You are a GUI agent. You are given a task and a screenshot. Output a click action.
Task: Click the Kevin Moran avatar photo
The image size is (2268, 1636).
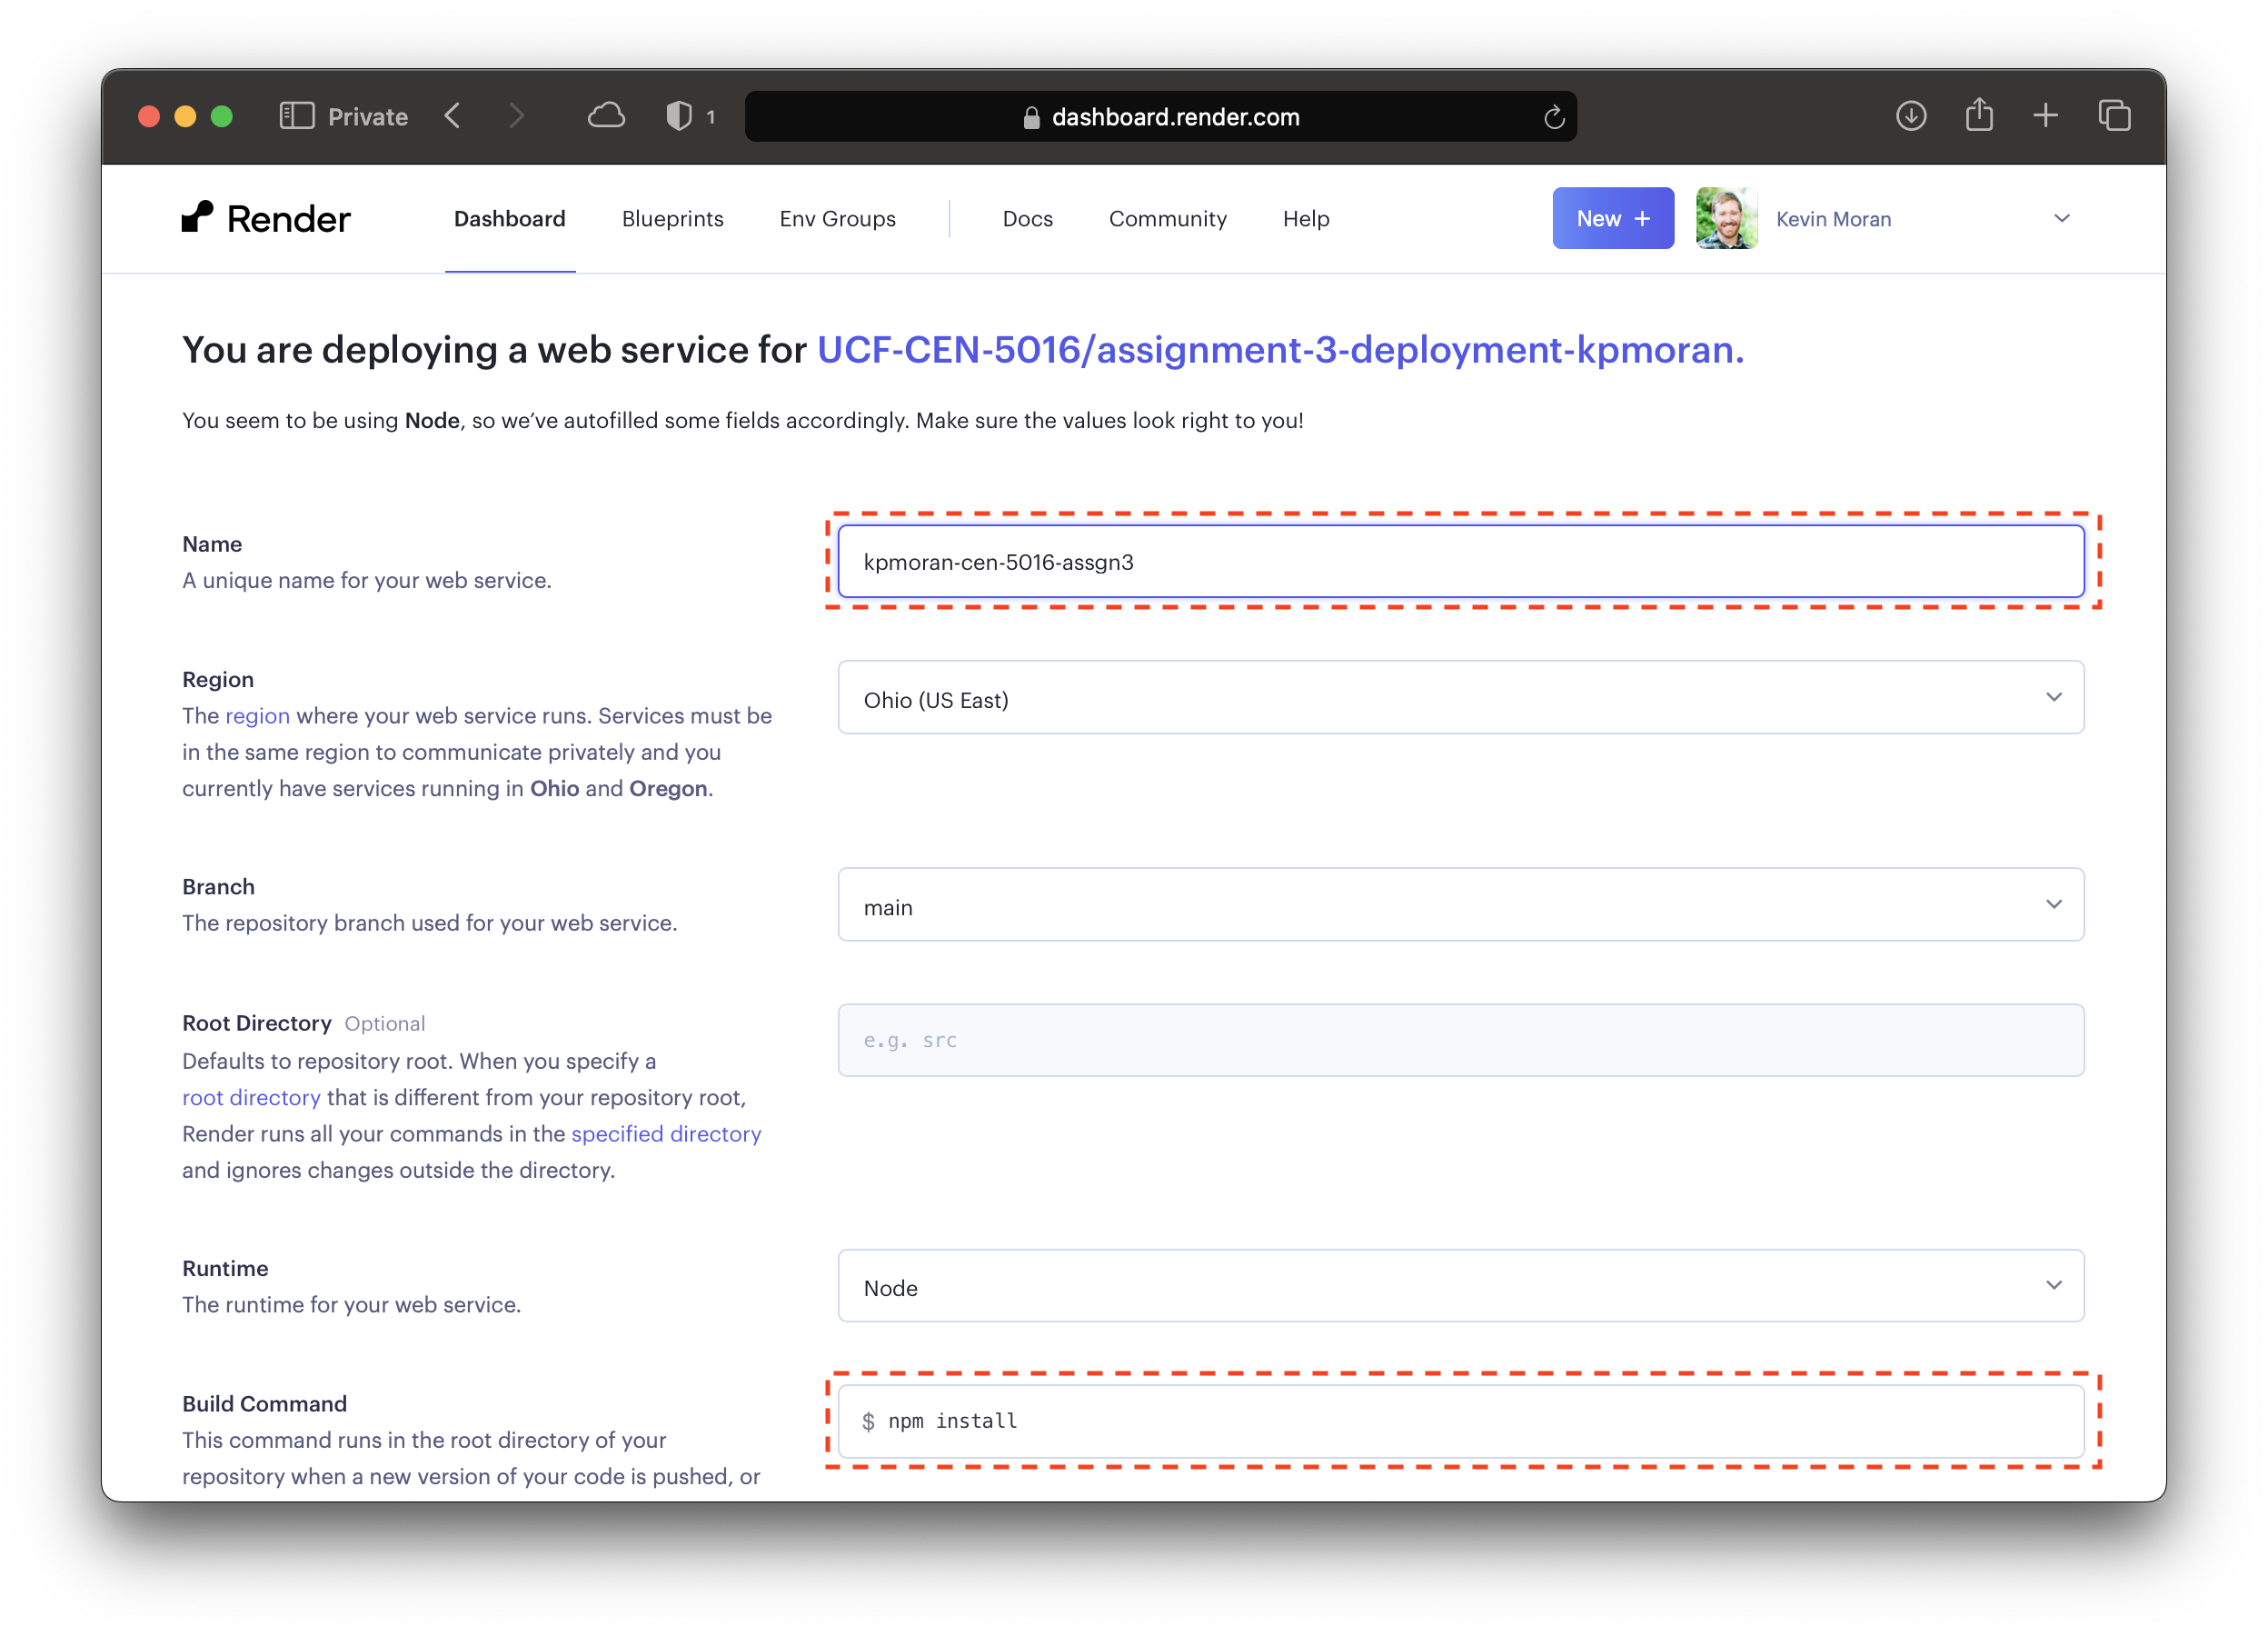[x=1726, y=218]
